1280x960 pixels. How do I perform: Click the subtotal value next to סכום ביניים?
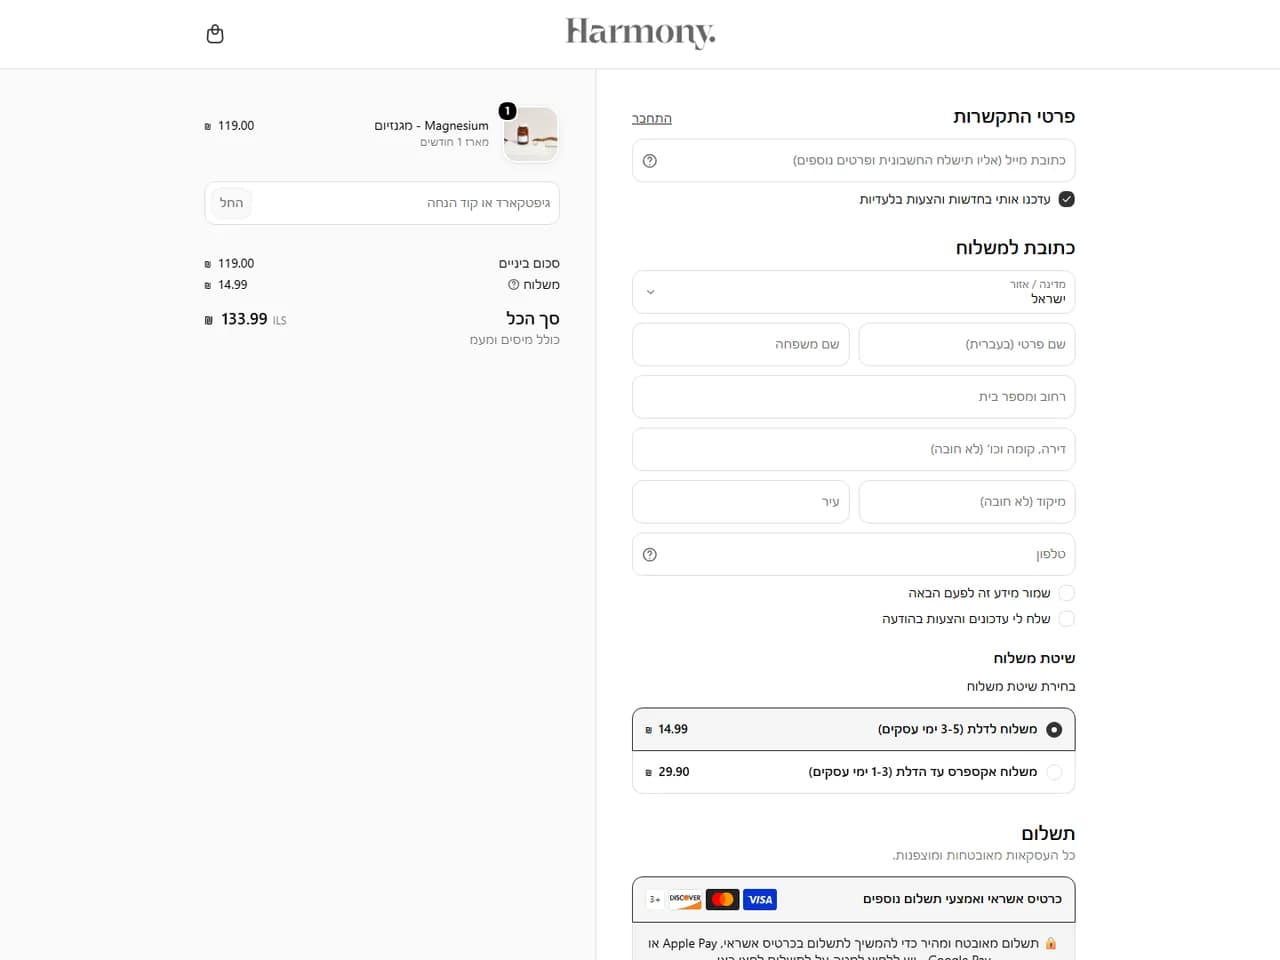pos(229,264)
